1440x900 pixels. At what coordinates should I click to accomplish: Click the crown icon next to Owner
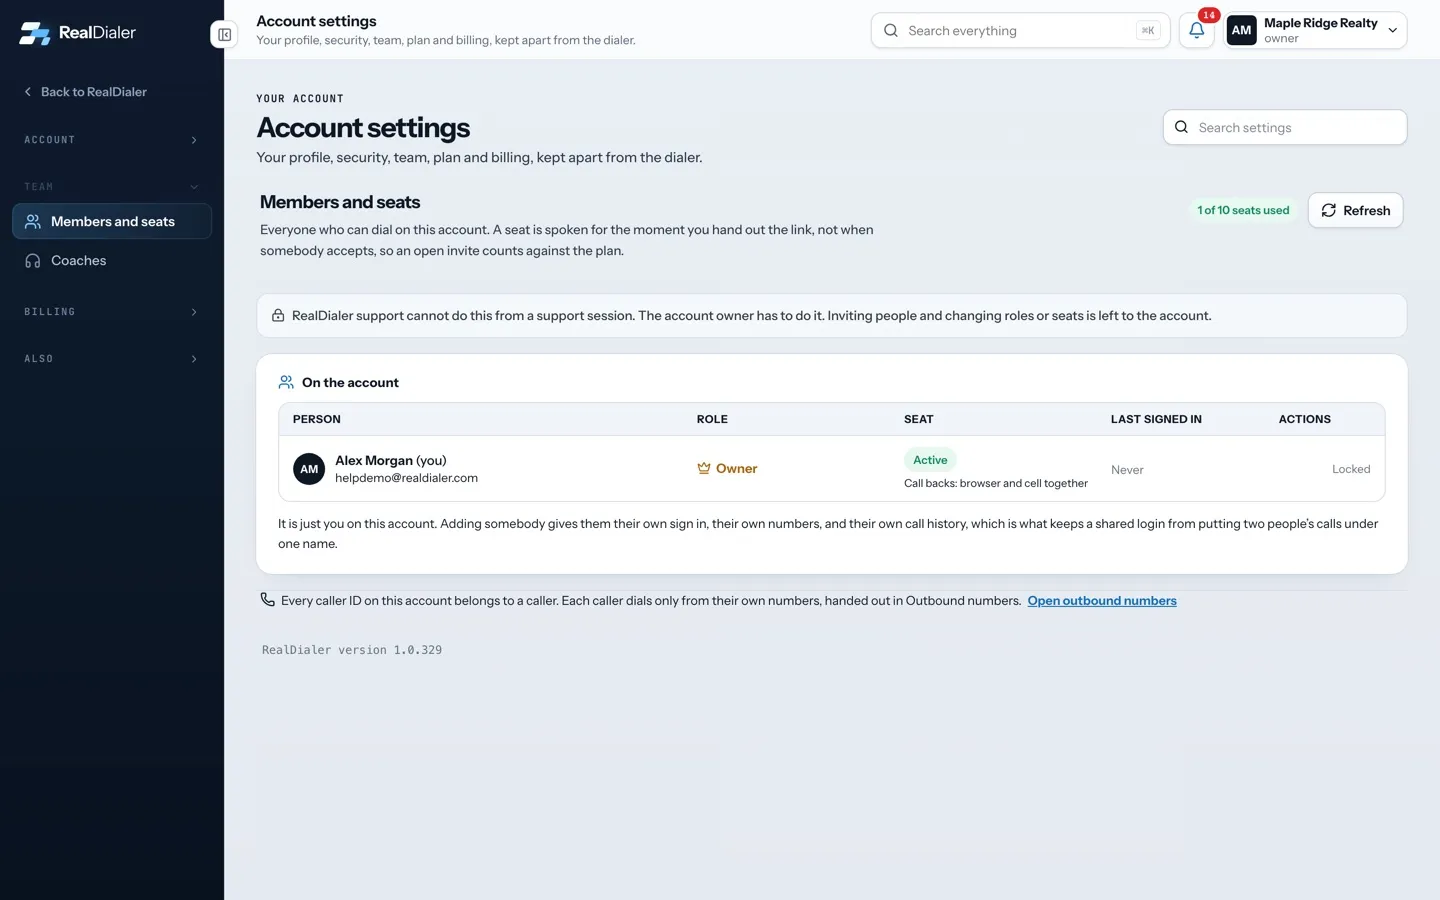coord(704,468)
